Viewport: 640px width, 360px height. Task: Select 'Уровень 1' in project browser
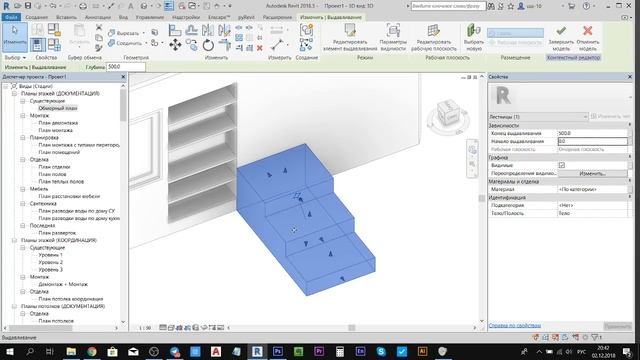[50, 255]
